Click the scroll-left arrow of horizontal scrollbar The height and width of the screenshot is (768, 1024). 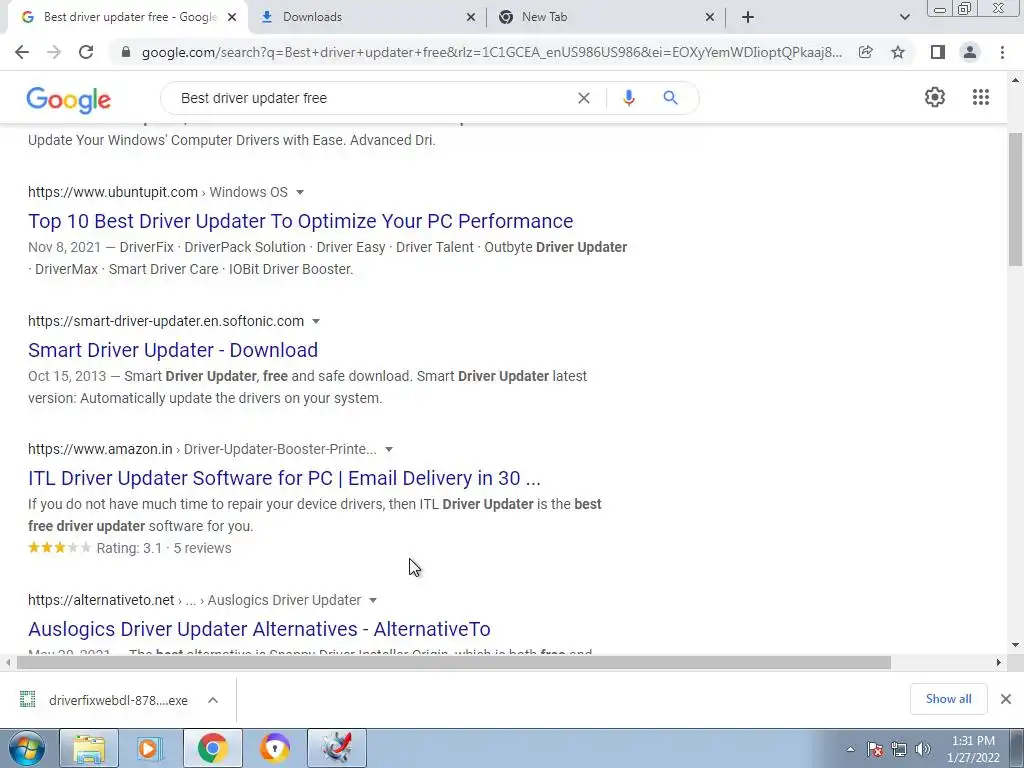pos(8,663)
